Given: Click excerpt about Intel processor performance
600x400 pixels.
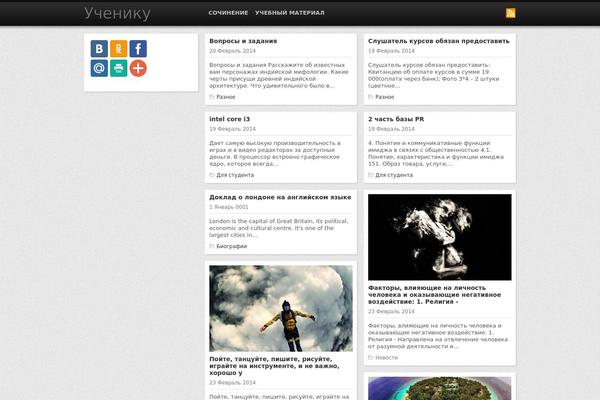Looking at the screenshot, I should coord(275,153).
